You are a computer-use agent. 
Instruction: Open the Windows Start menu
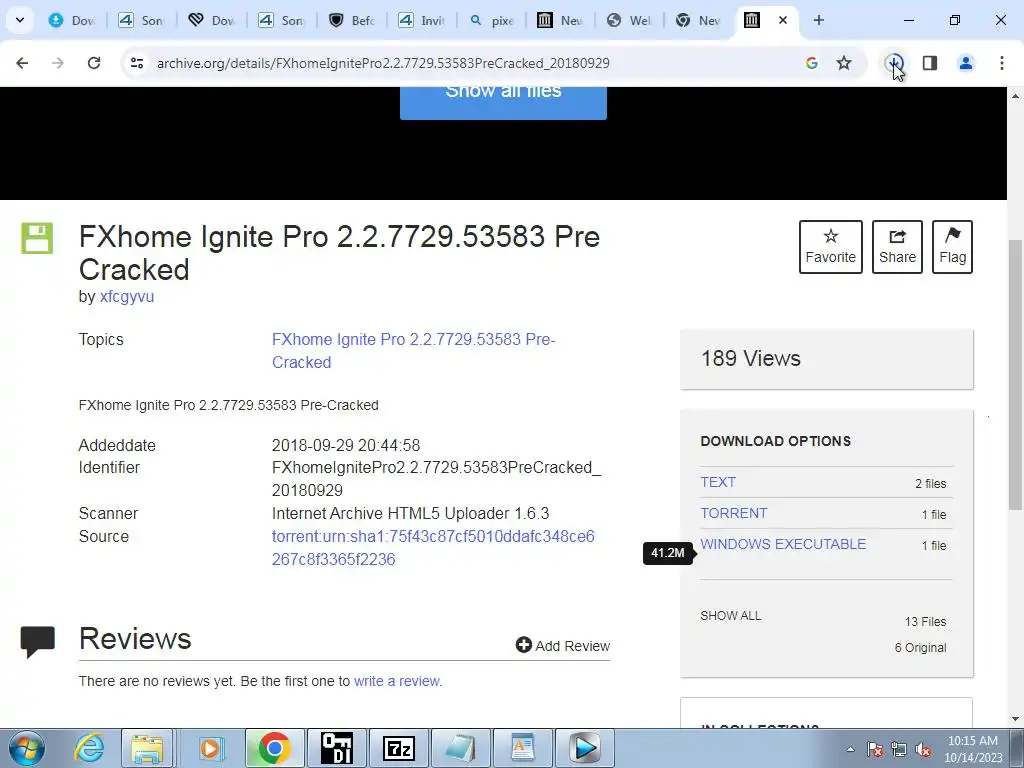pos(26,748)
